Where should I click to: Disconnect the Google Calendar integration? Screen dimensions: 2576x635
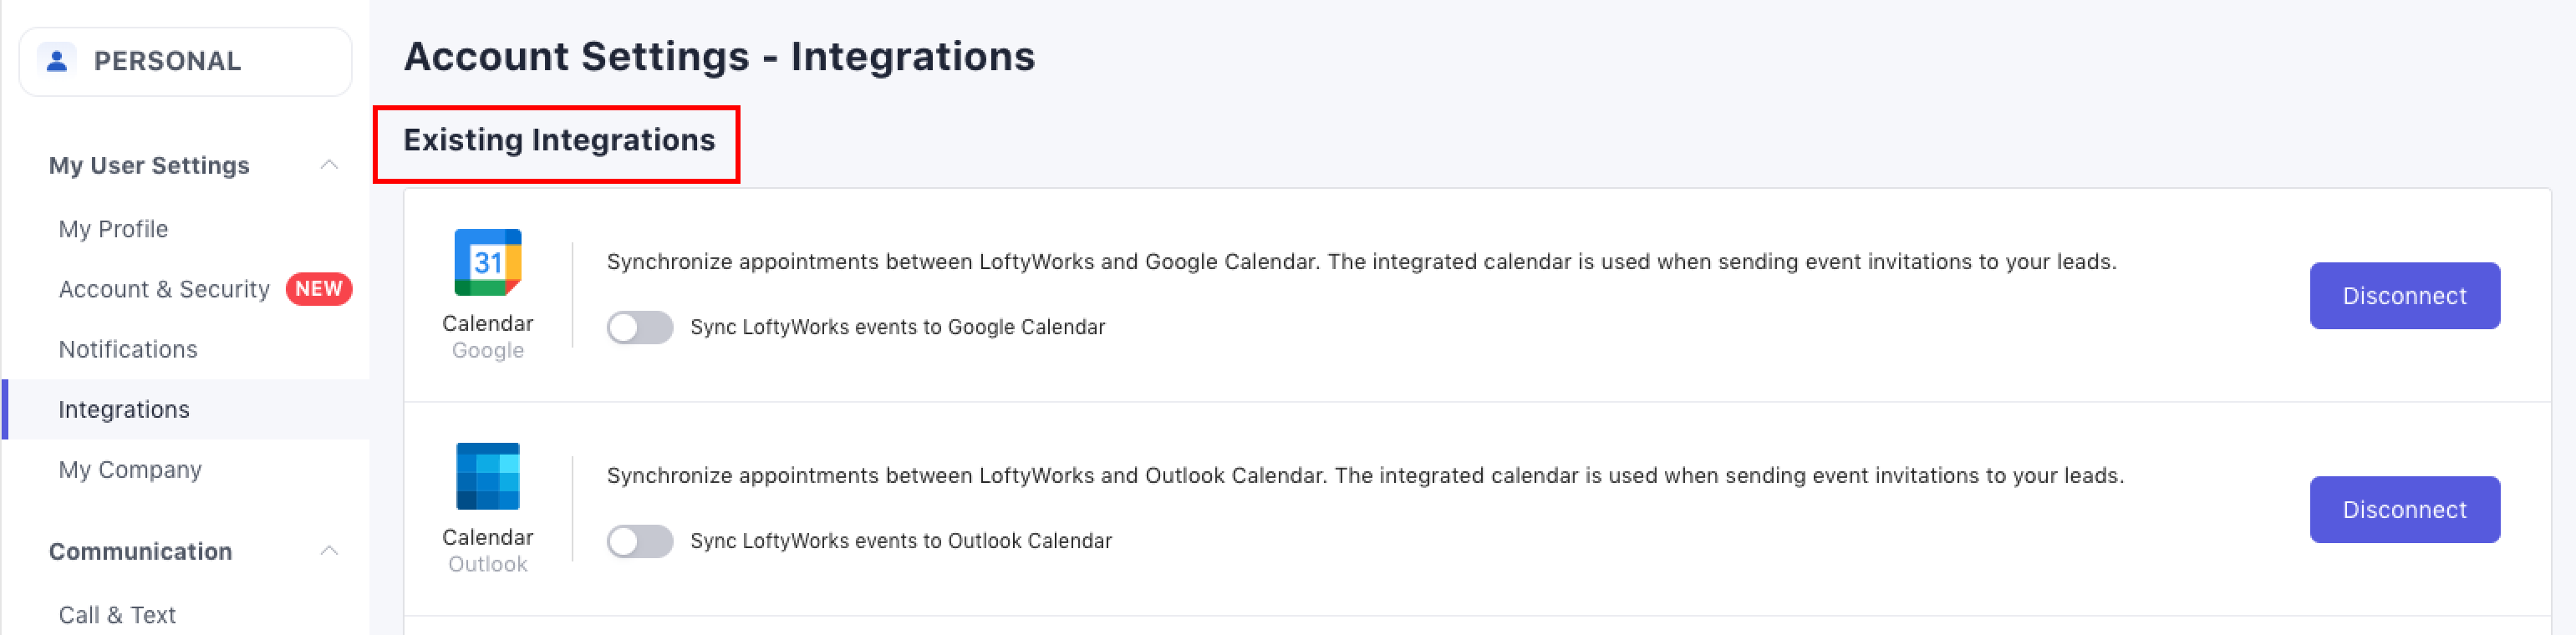click(x=2404, y=296)
